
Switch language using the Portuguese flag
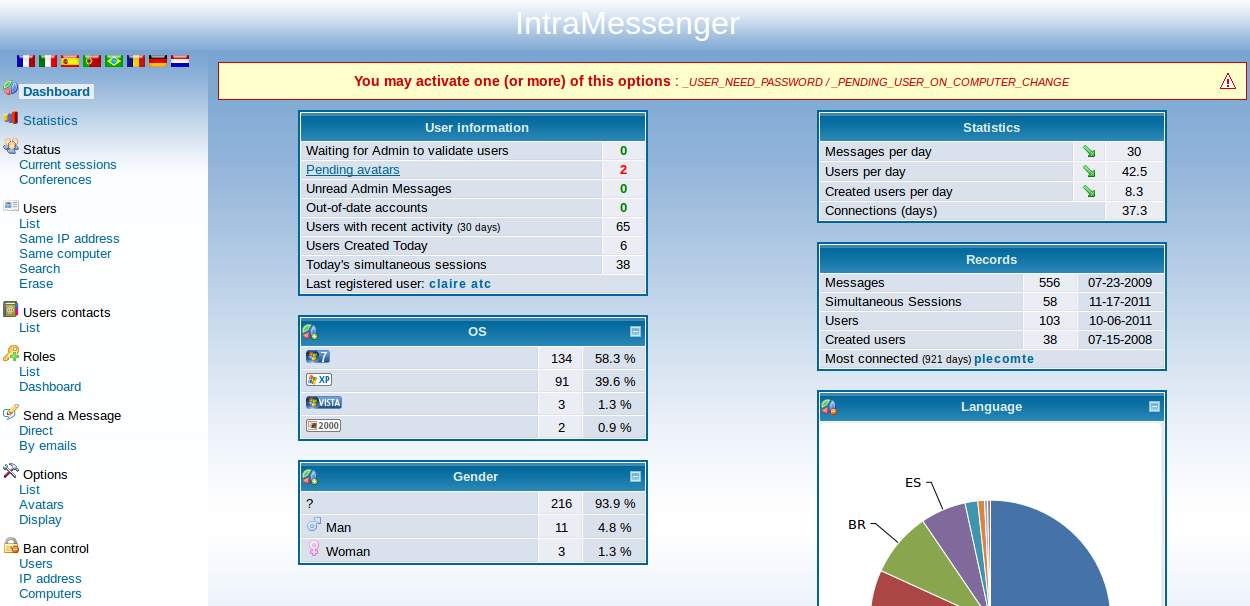92,61
